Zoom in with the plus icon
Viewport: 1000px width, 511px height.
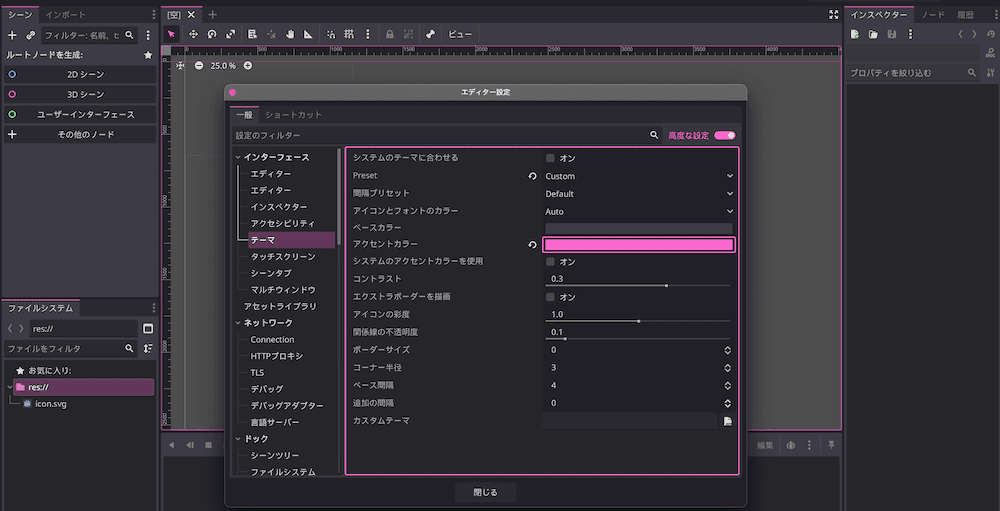click(248, 66)
